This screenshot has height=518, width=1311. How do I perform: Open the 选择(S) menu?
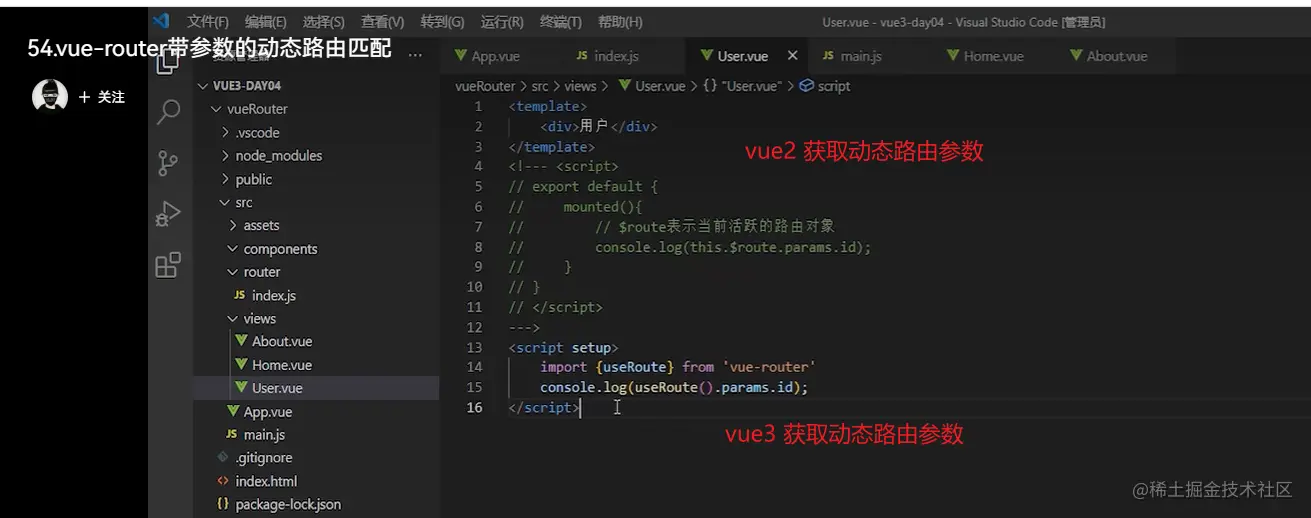tap(324, 22)
